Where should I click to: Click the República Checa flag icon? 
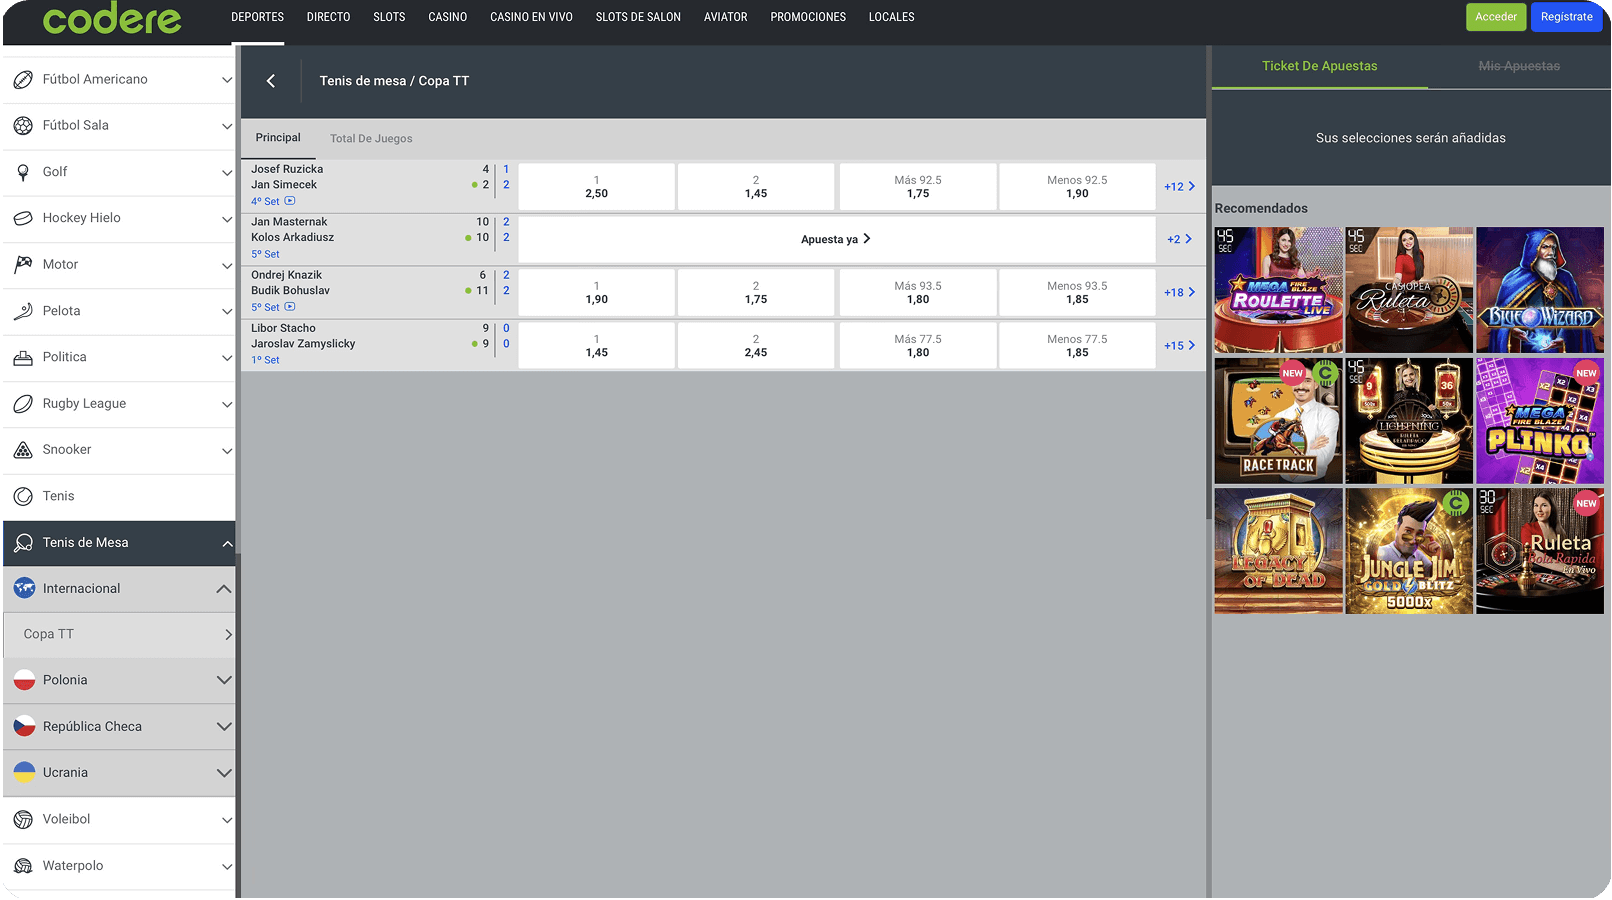pos(25,727)
